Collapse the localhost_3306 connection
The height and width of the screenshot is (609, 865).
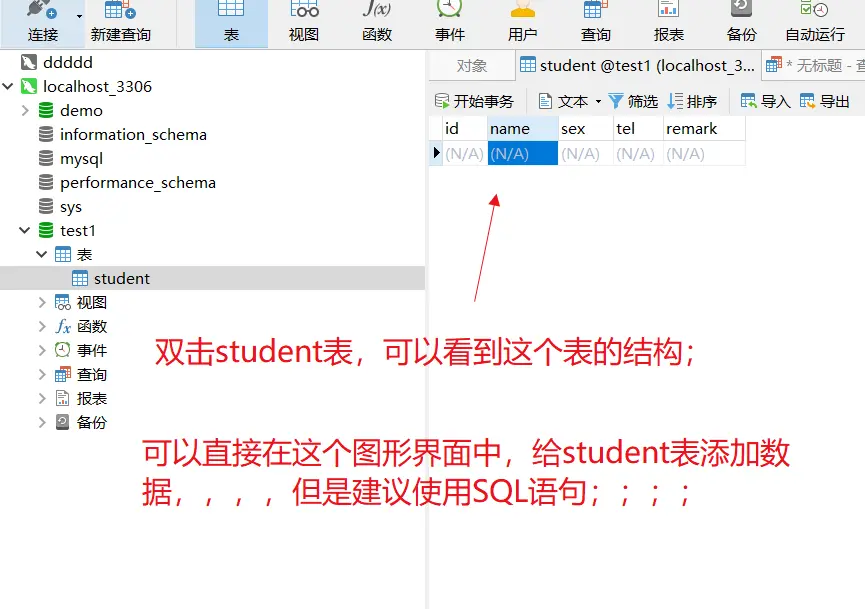[x=8, y=87]
